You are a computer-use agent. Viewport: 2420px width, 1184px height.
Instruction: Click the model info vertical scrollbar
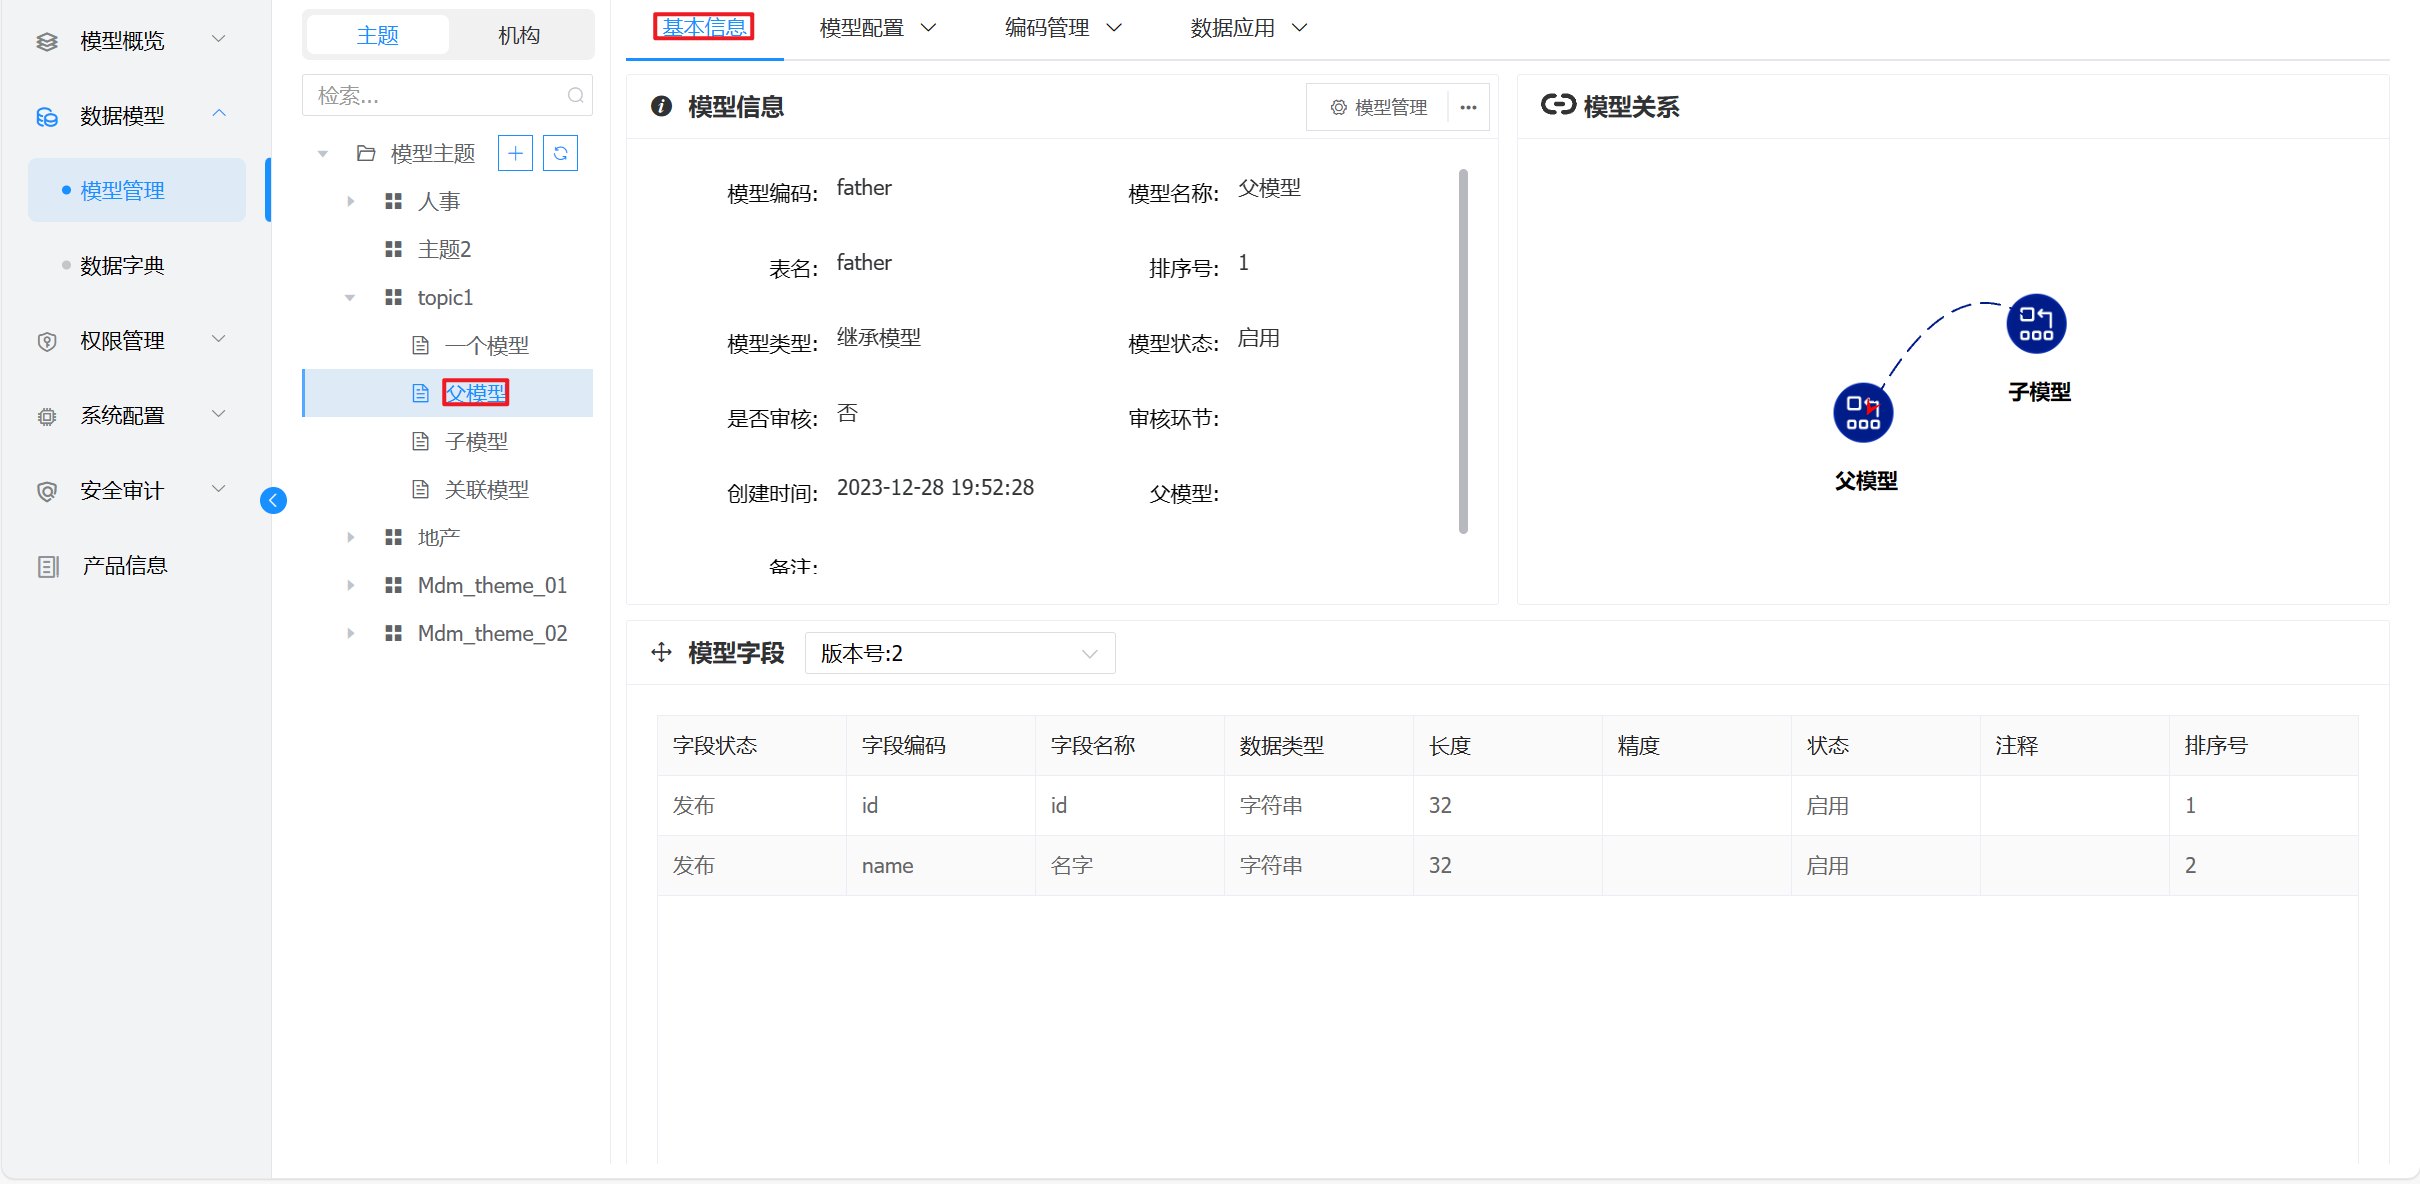point(1463,350)
